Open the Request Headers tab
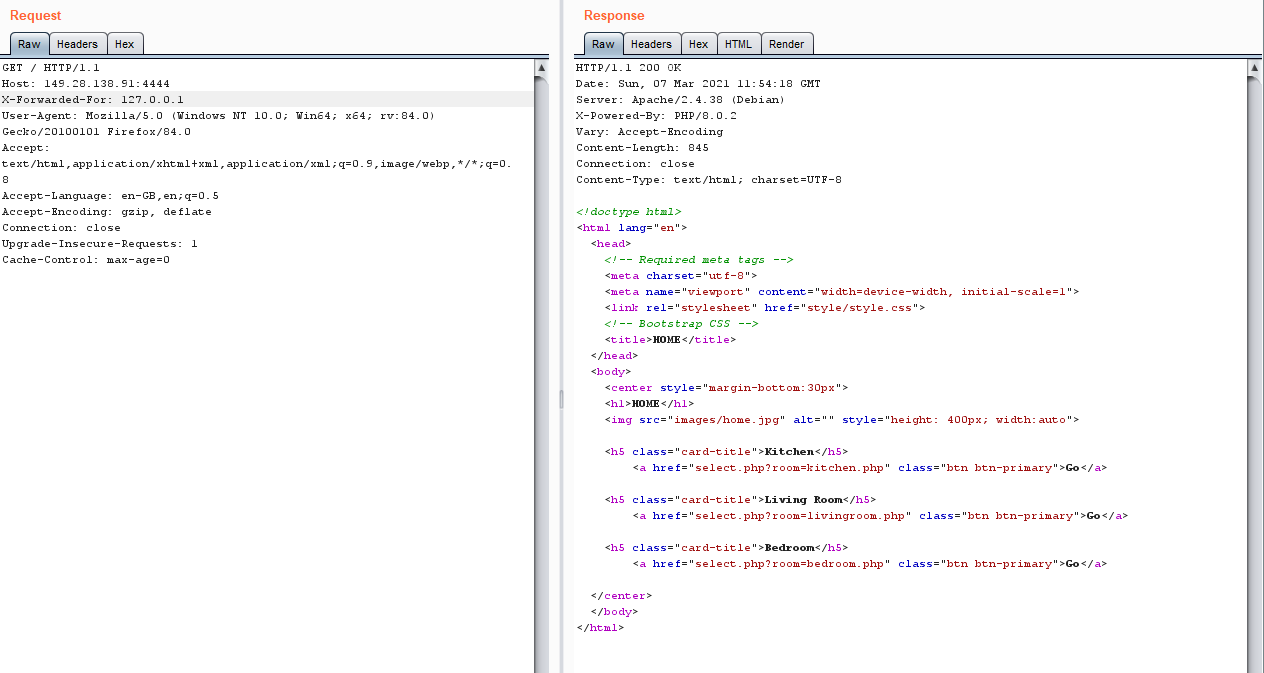 (x=77, y=44)
